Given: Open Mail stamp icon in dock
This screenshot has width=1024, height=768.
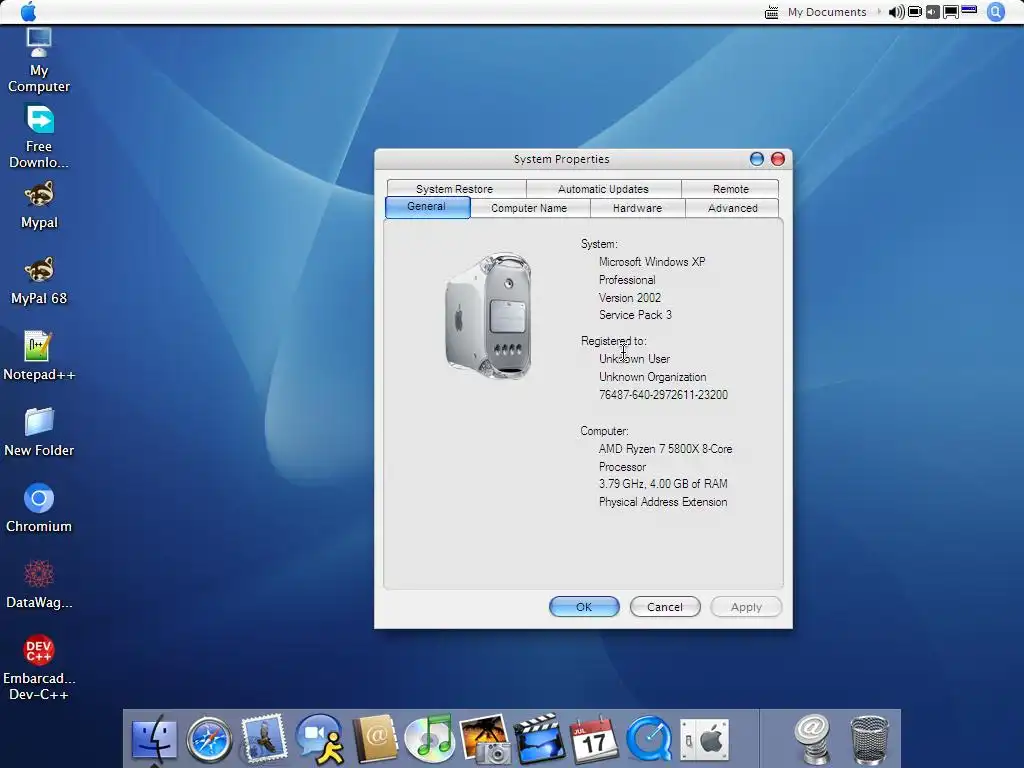Looking at the screenshot, I should [264, 739].
